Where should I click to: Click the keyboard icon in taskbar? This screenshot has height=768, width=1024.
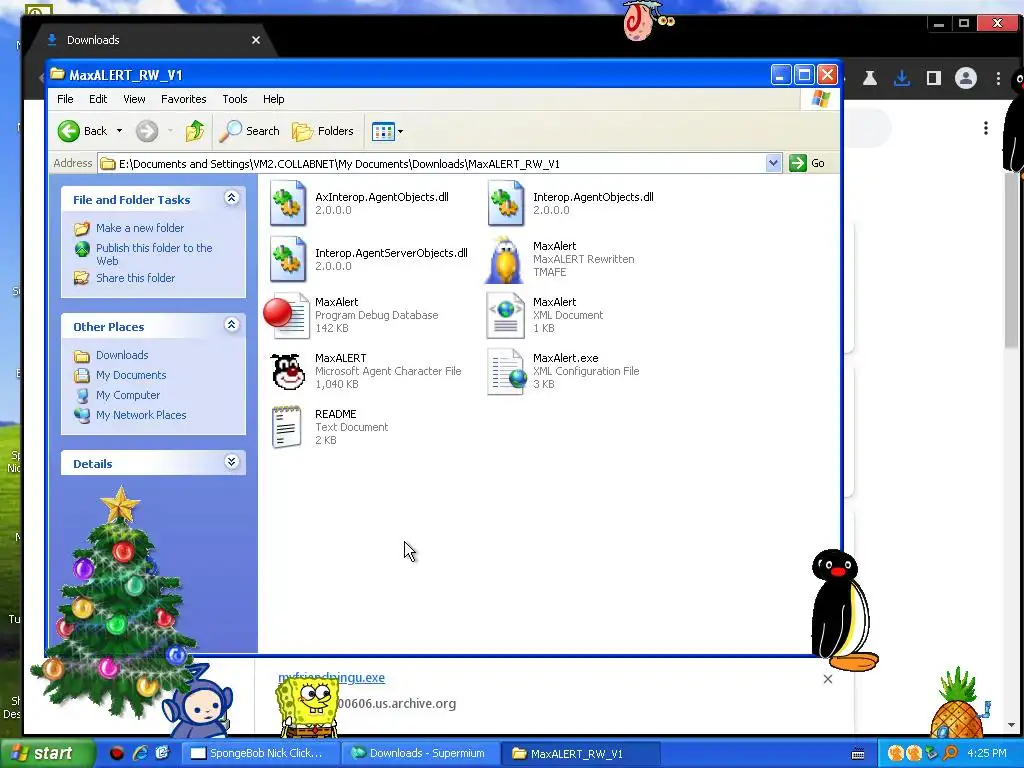tap(858, 754)
